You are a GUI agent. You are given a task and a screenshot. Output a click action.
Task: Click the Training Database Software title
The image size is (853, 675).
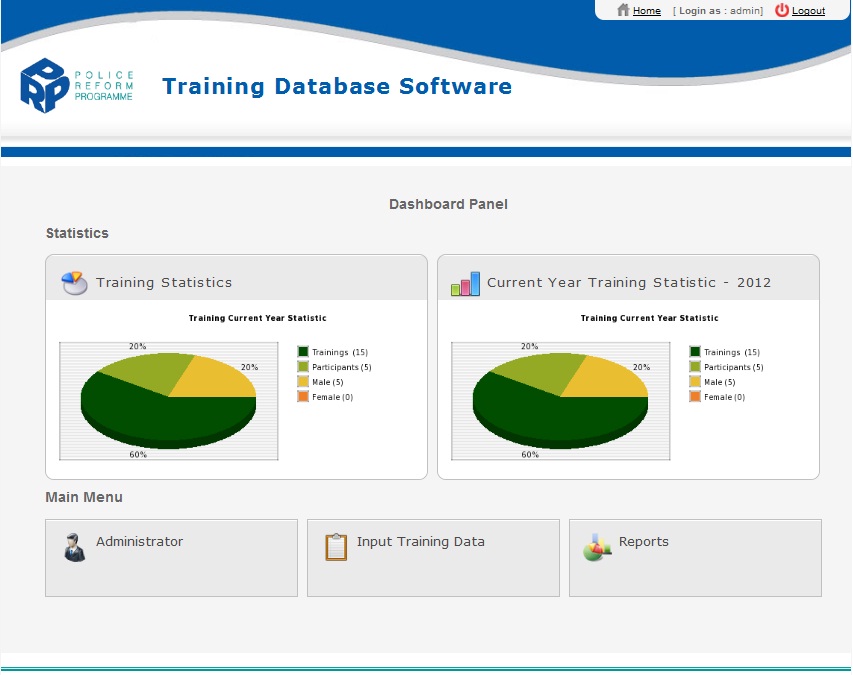click(337, 87)
